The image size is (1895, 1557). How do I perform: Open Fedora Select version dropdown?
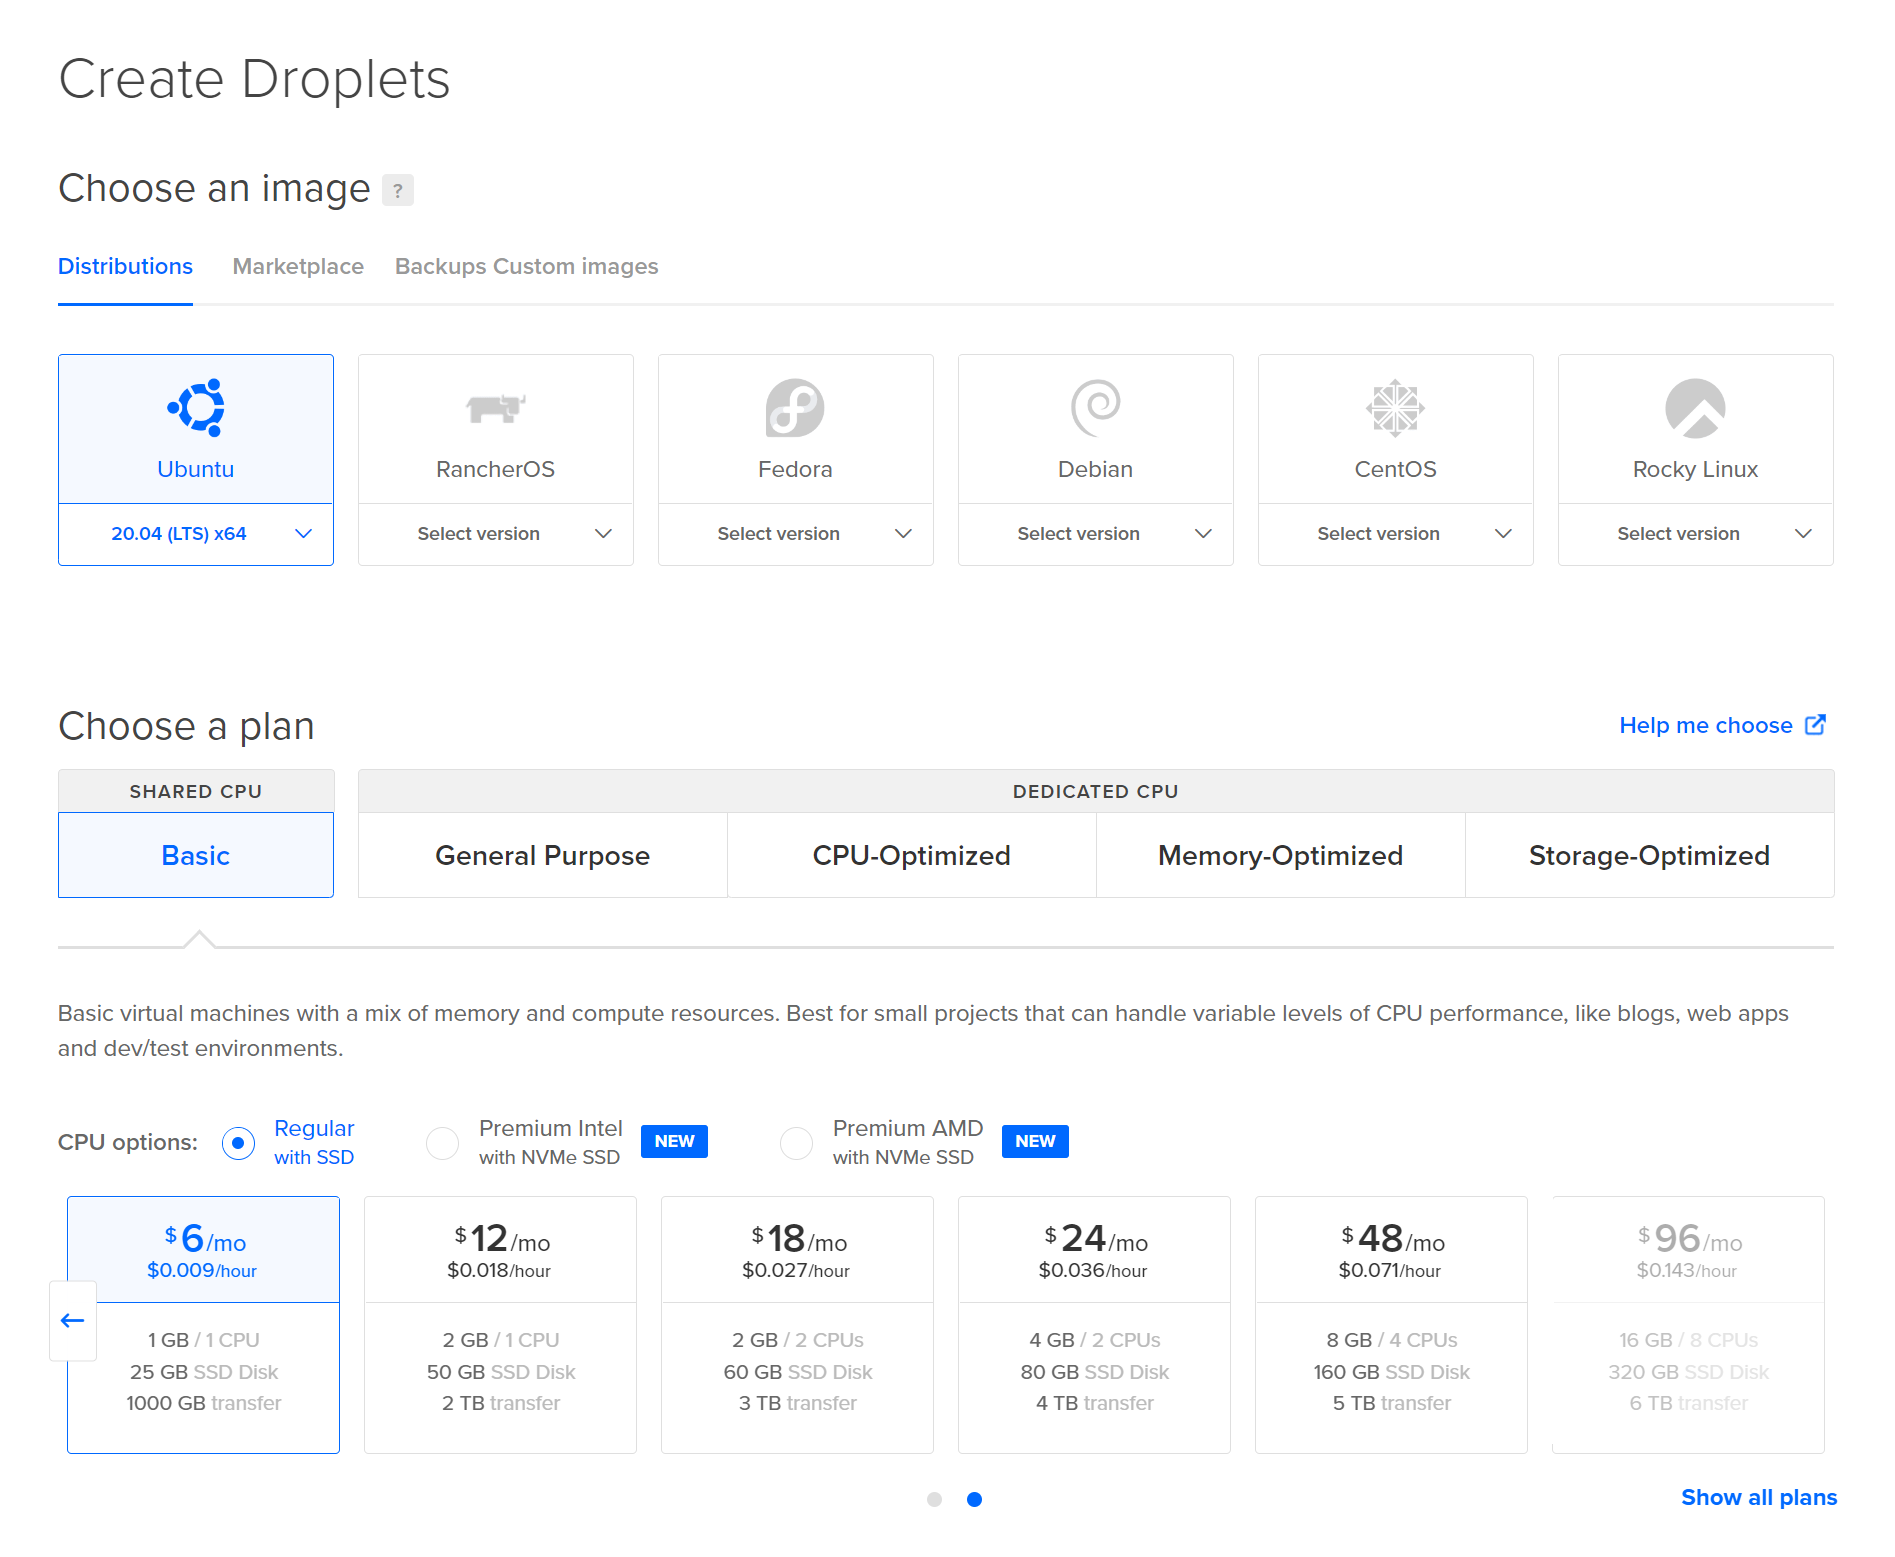click(796, 534)
